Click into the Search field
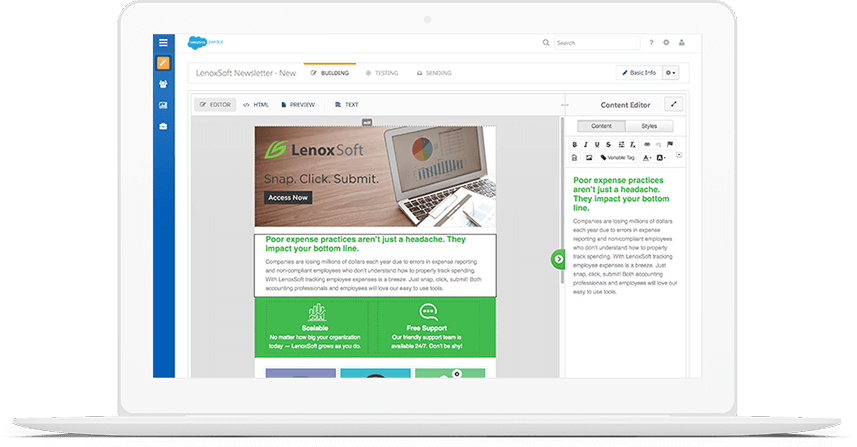The height and width of the screenshot is (447, 857). click(x=597, y=43)
